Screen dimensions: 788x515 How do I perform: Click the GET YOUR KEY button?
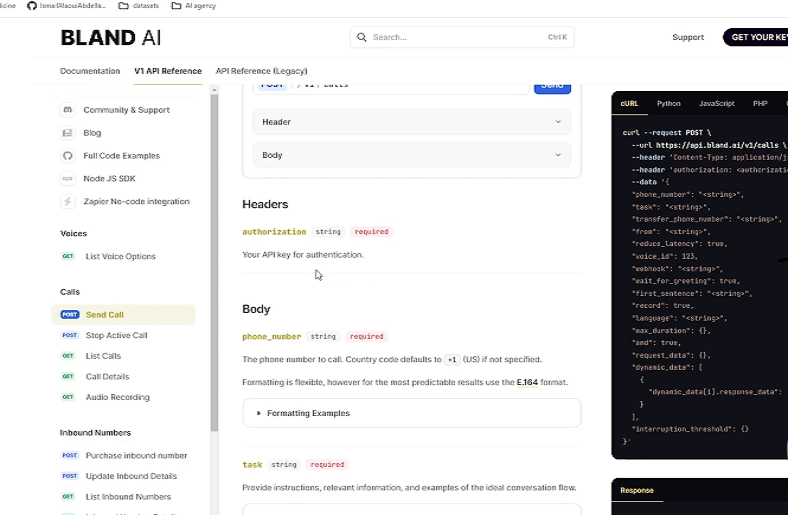[x=756, y=37]
